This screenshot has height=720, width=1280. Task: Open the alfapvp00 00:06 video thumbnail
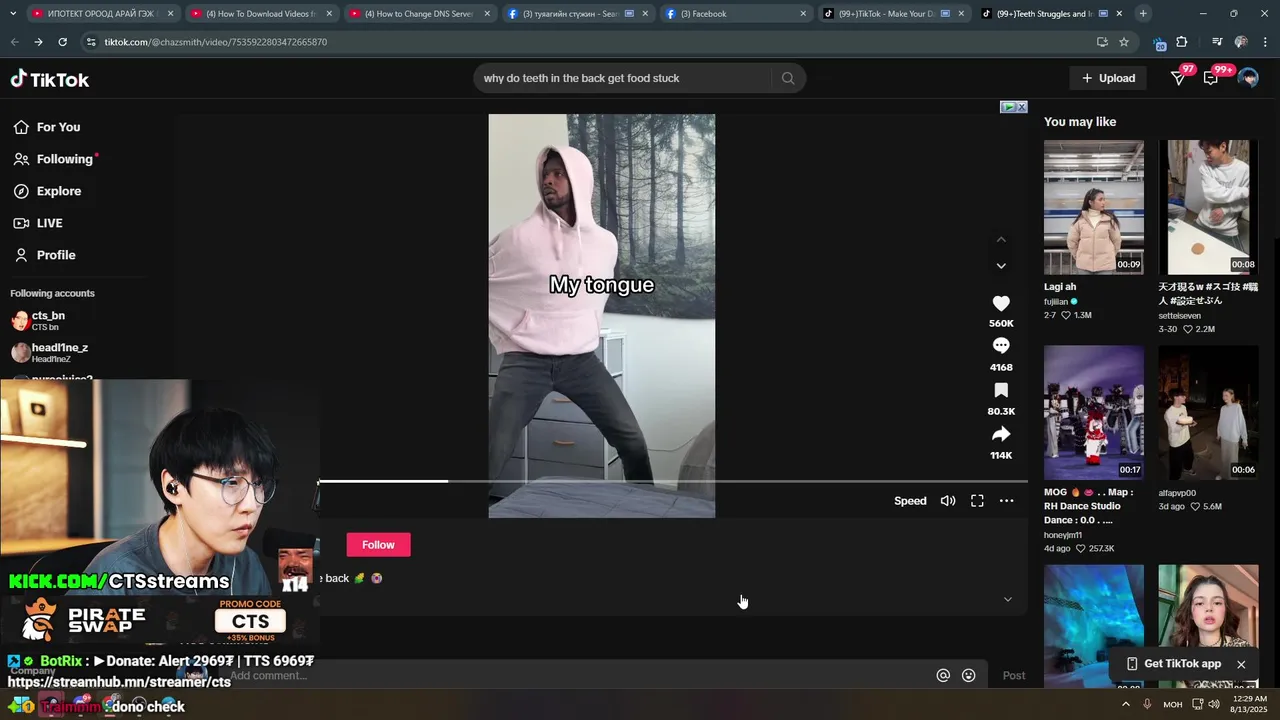[1208, 412]
